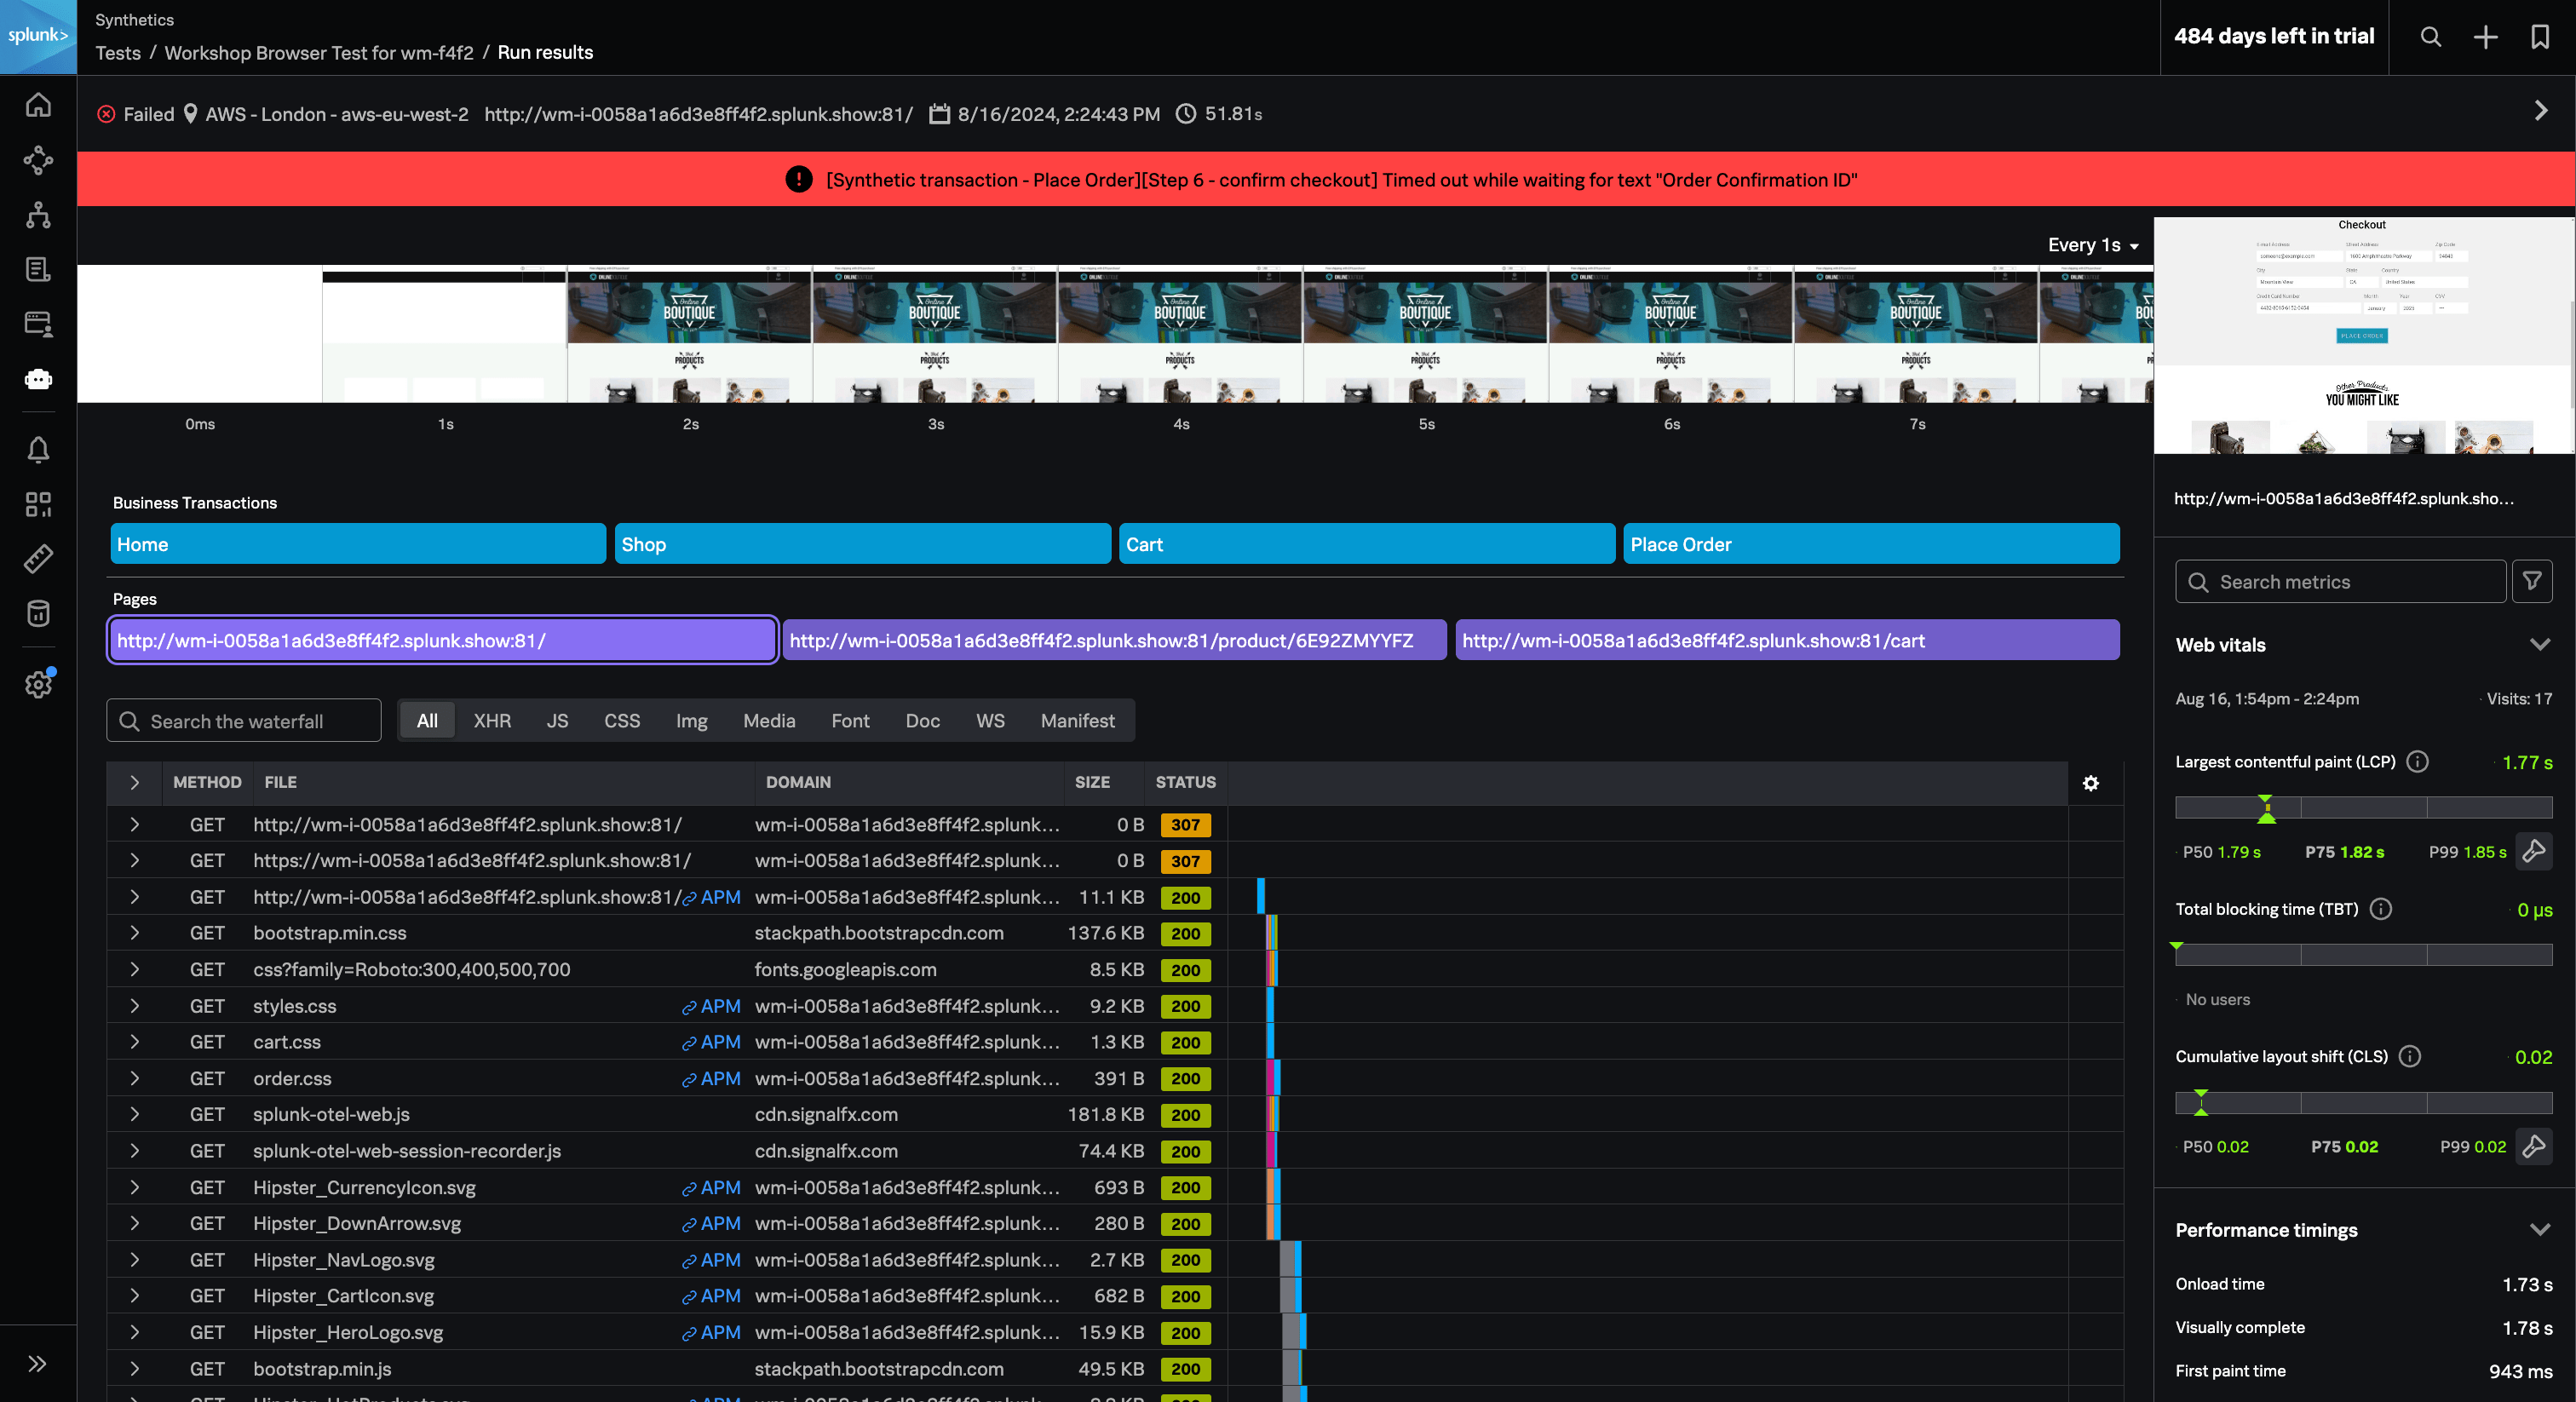The width and height of the screenshot is (2576, 1402).
Task: Click the bookmark icon in top bar
Action: coord(2539,37)
